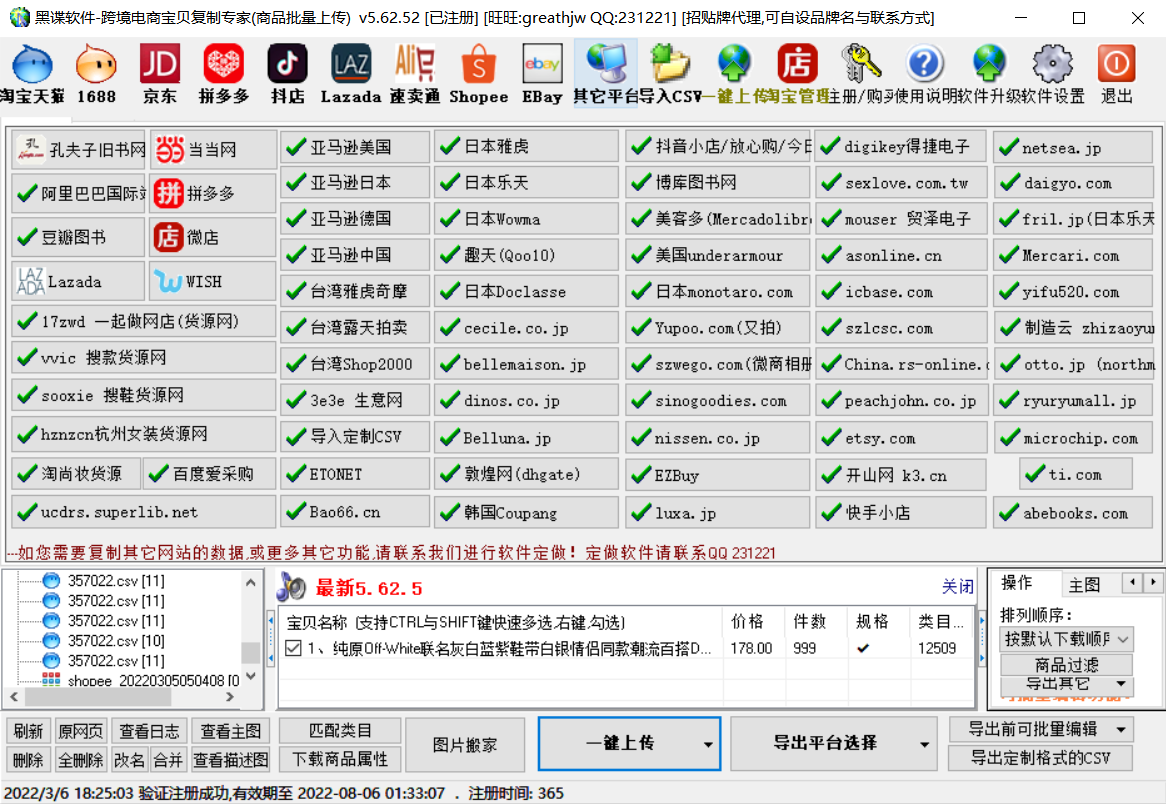The image size is (1166, 804).
Task: Toggle the 快手小店 platform option
Action: (x=901, y=512)
